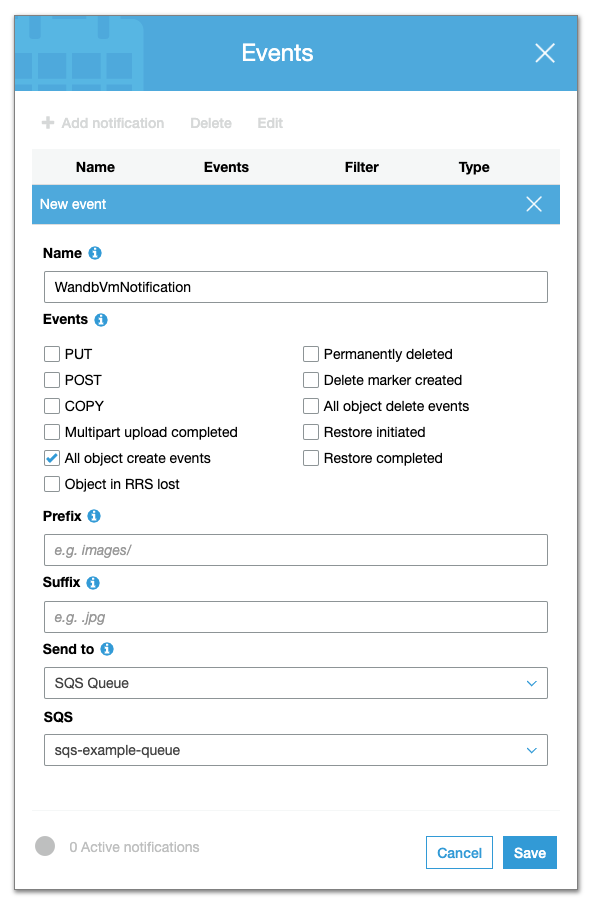Enable the PUT event checkbox
This screenshot has width=597, height=916.
51,354
